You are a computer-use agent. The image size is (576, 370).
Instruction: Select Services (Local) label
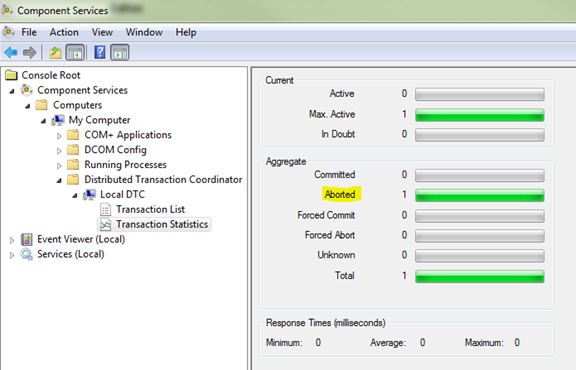tap(71, 254)
